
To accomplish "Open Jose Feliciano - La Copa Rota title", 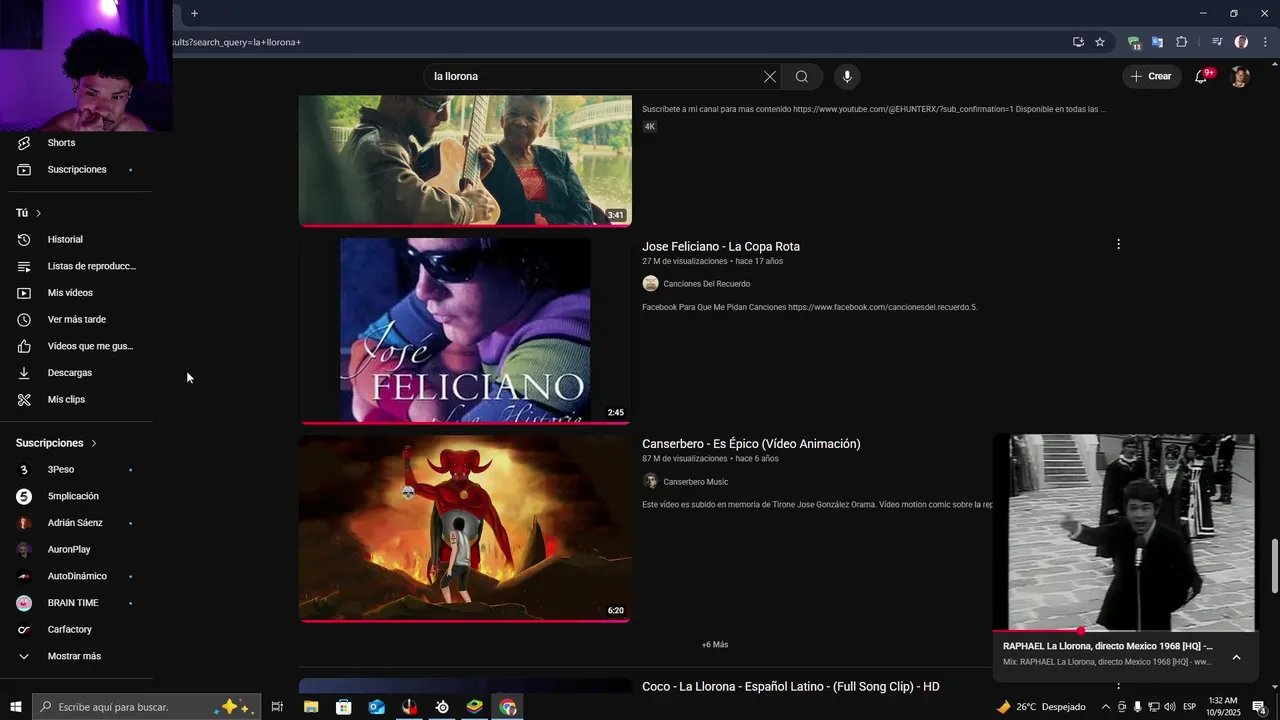I will tap(721, 246).
